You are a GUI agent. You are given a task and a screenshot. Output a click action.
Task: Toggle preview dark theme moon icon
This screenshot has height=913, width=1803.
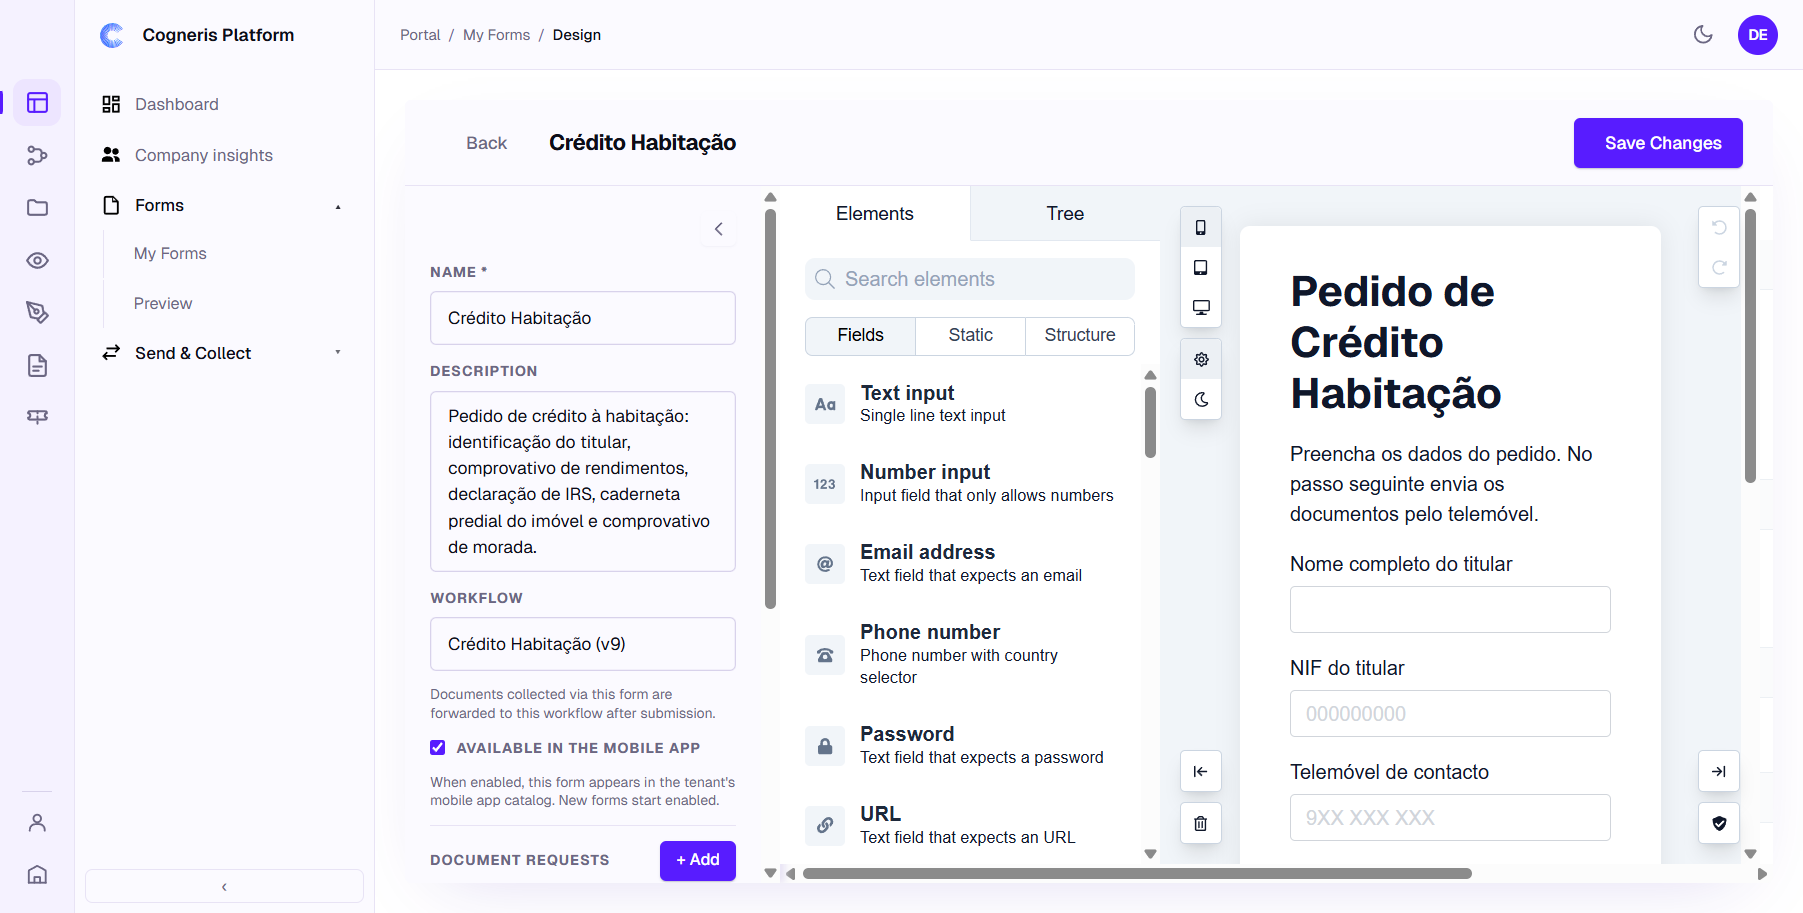(x=1201, y=399)
